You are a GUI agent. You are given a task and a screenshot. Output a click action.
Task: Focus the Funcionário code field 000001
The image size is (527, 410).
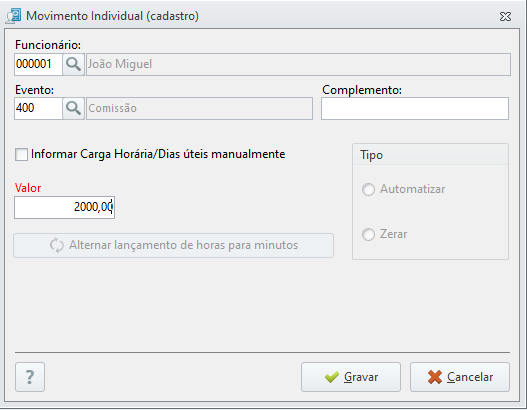38,64
